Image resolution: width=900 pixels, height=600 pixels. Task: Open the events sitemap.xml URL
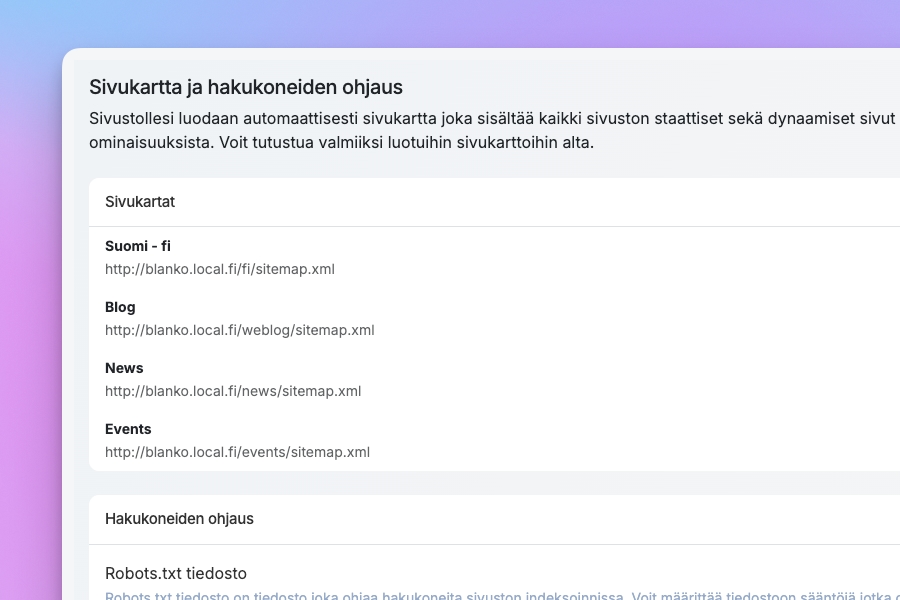coord(237,452)
